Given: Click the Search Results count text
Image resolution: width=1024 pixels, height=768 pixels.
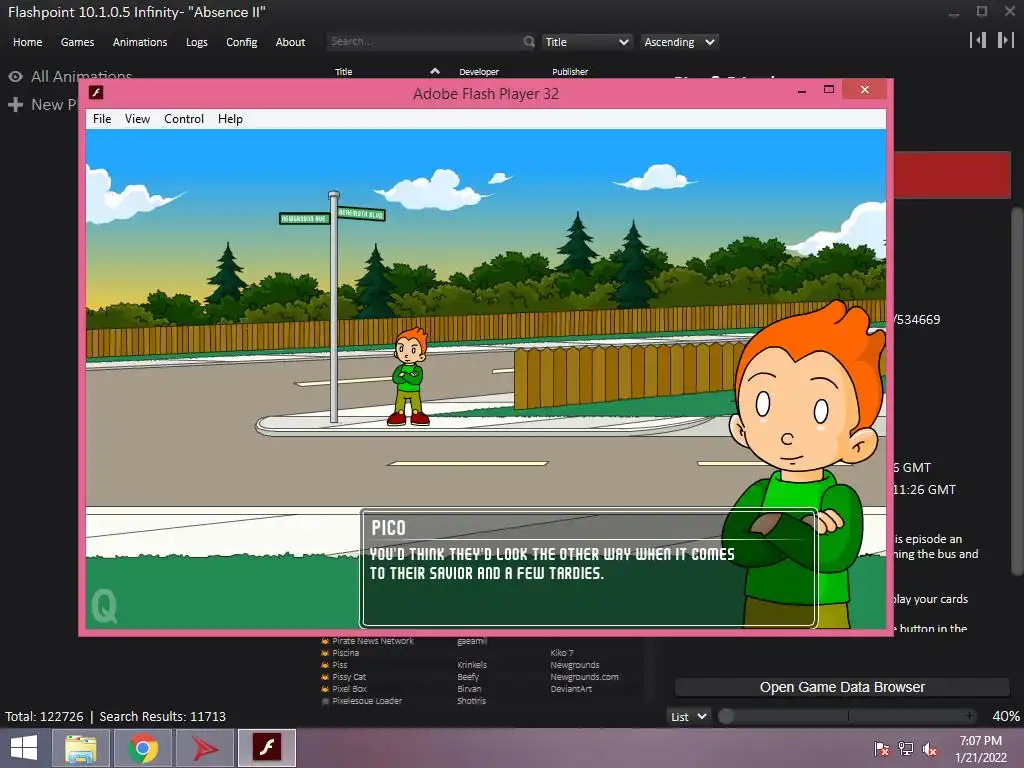Looking at the screenshot, I should (x=163, y=716).
